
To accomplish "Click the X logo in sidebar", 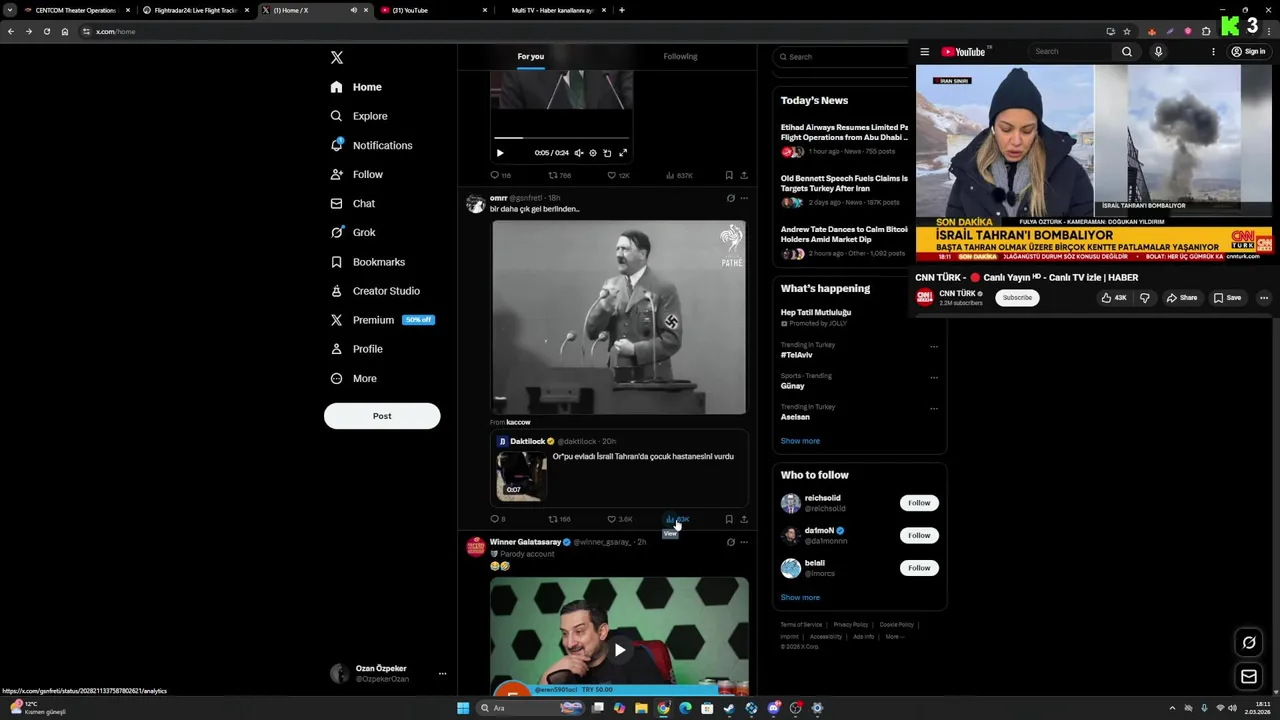I will [x=337, y=58].
